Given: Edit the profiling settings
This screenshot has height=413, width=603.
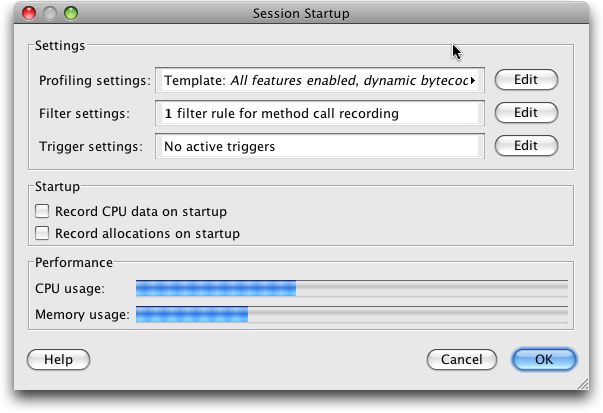Looking at the screenshot, I should tap(526, 80).
